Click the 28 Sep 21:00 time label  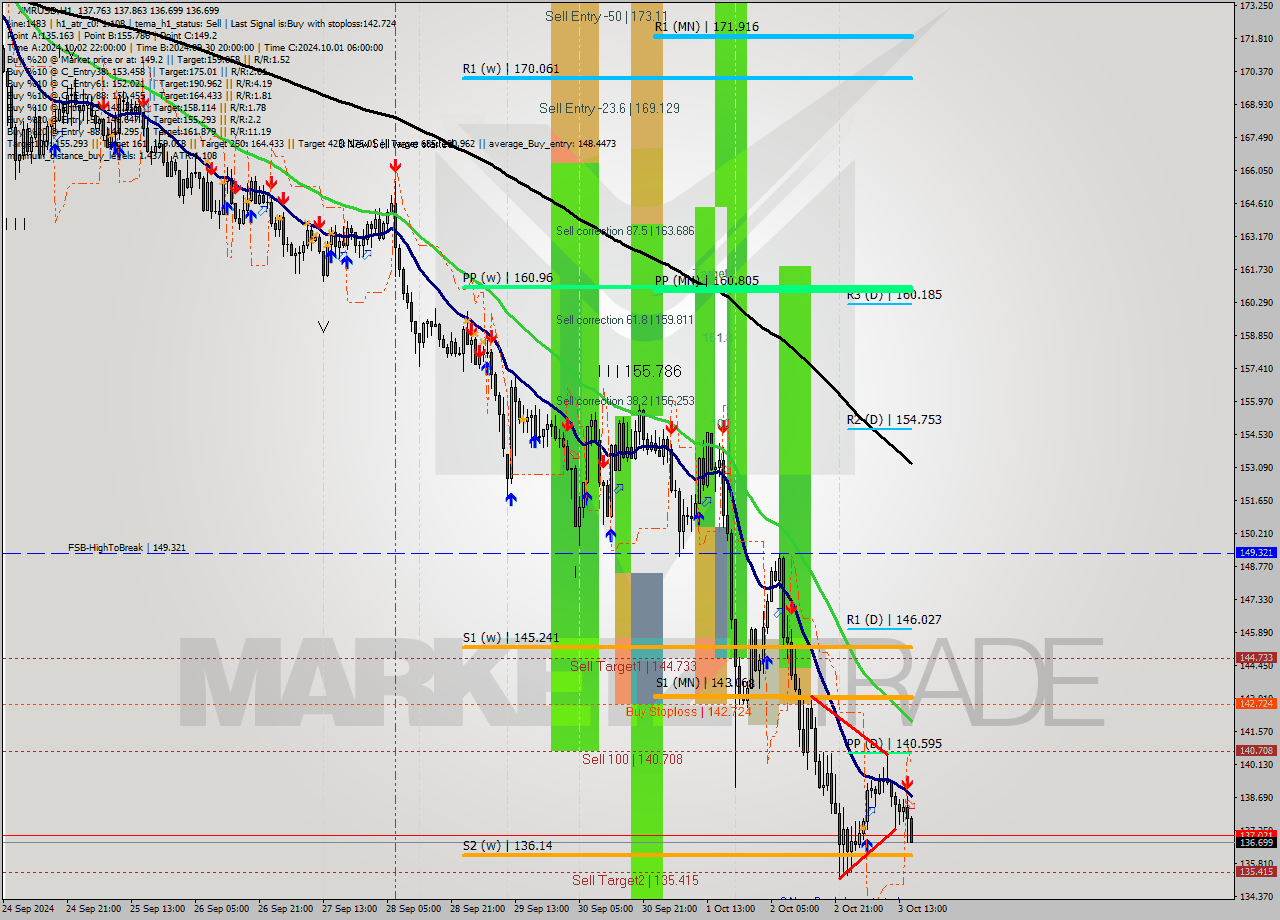pyautogui.click(x=476, y=909)
